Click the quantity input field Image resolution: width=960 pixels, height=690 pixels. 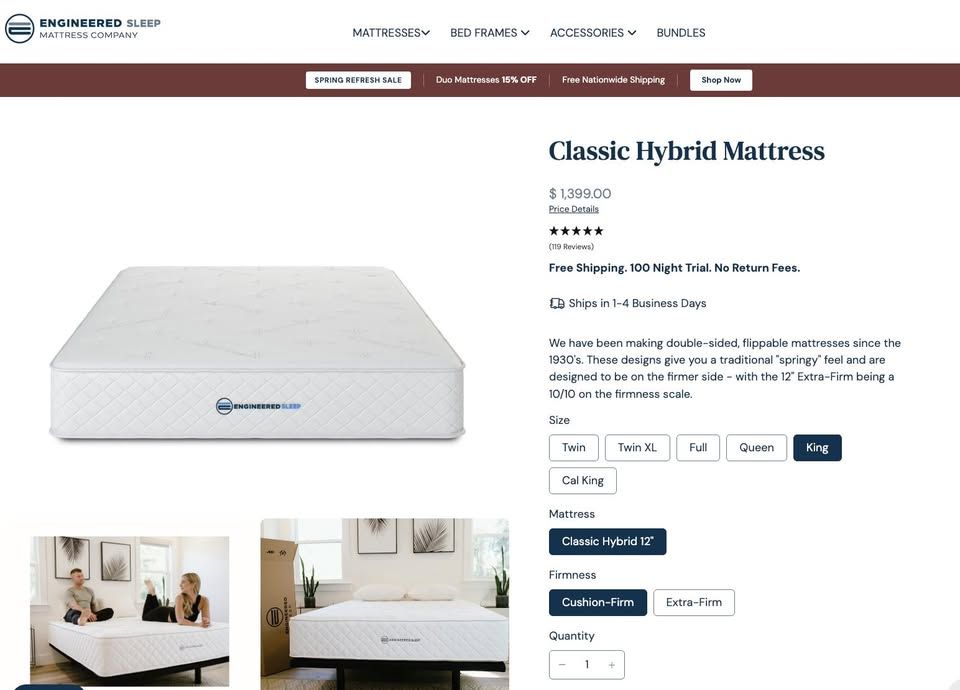587,665
